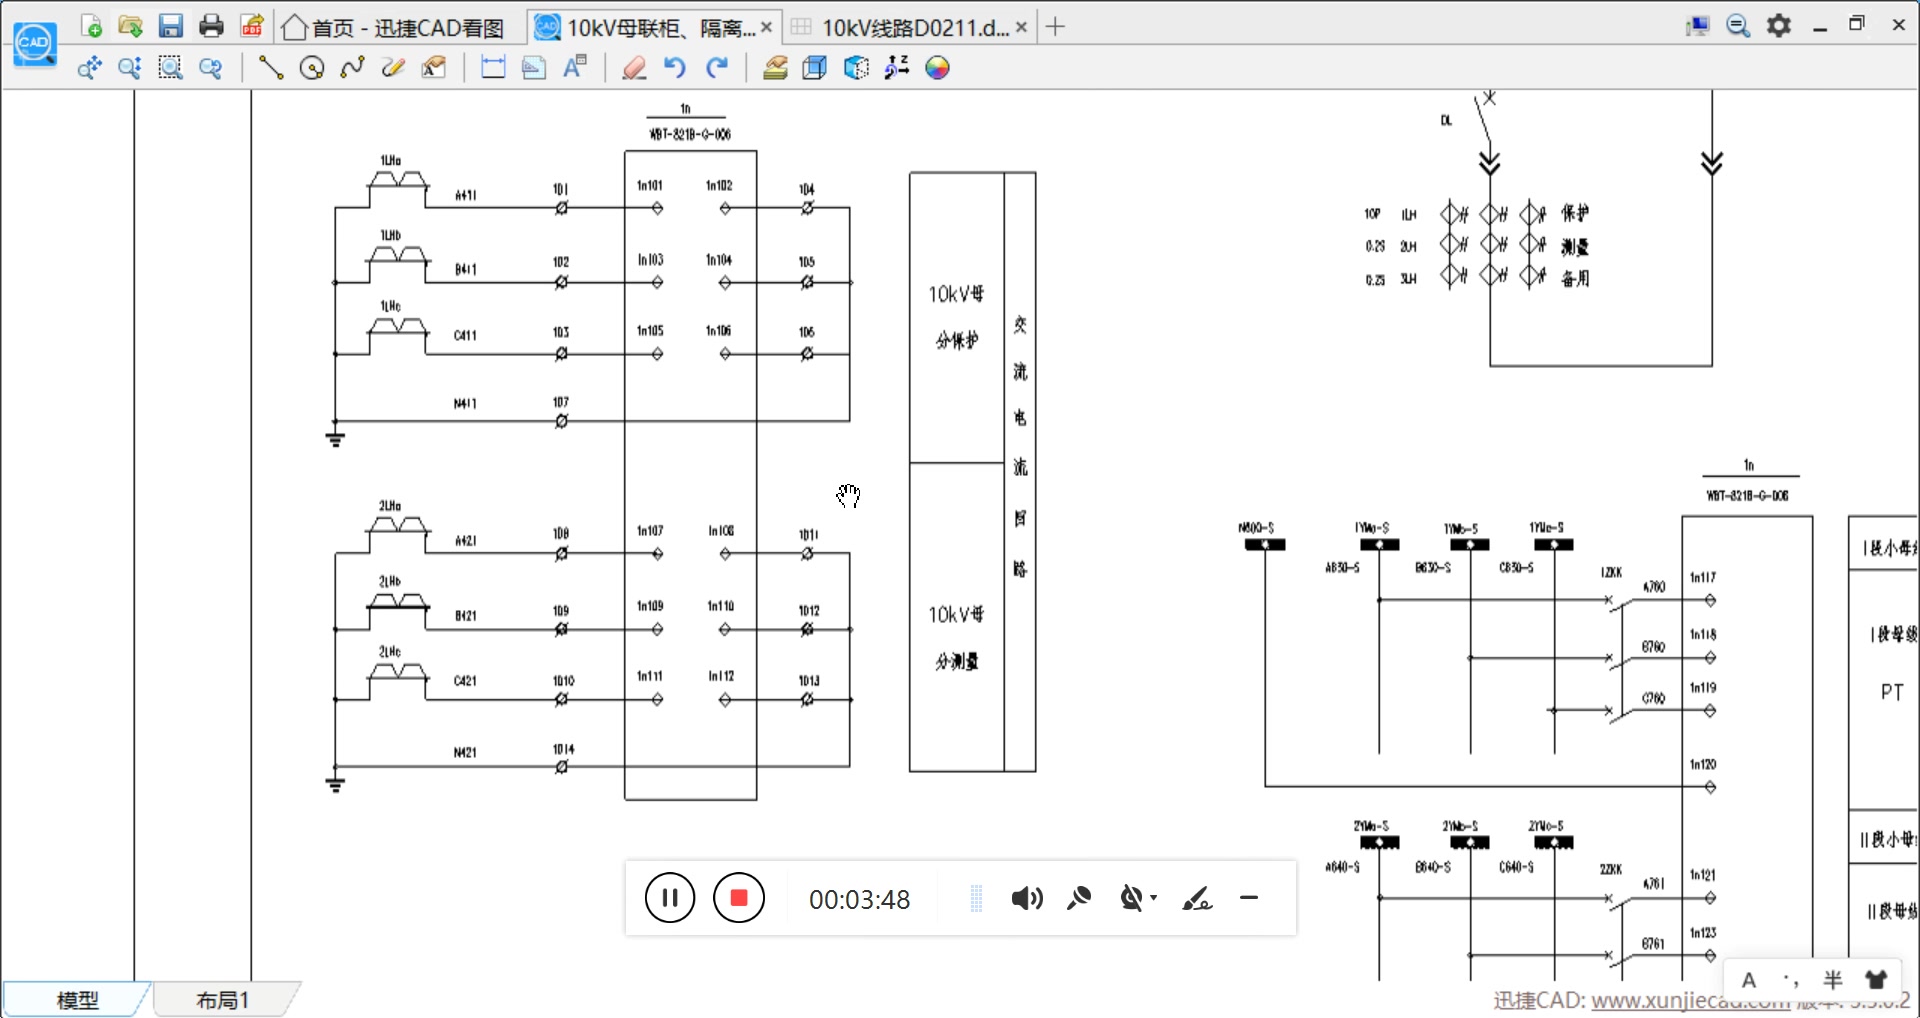Switch to 3D wireframe view
Screen dimensions: 1920x1018
pos(815,68)
